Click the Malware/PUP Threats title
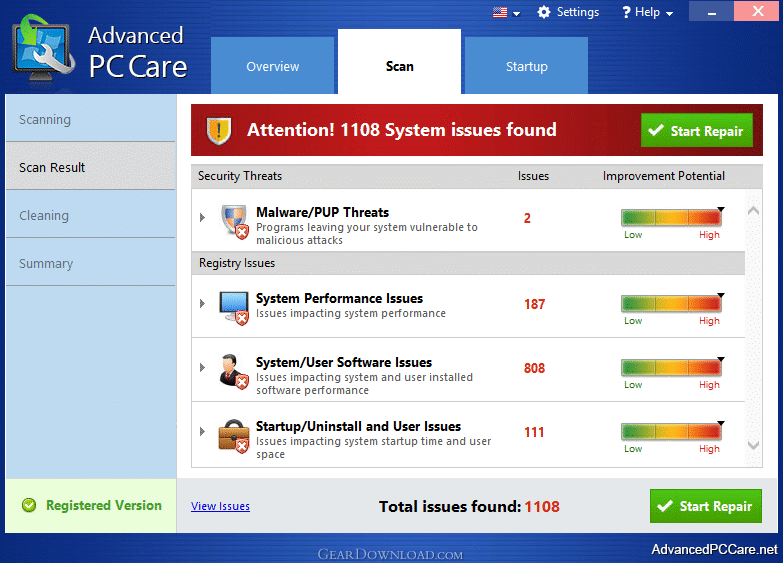Screen dimensions: 783x563 point(322,212)
